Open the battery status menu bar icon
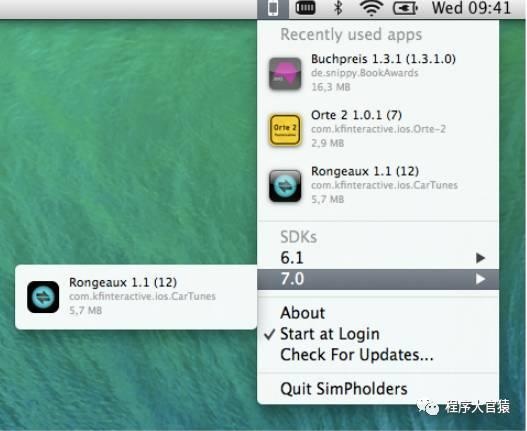Image resolution: width=527 pixels, height=431 pixels. 305,8
